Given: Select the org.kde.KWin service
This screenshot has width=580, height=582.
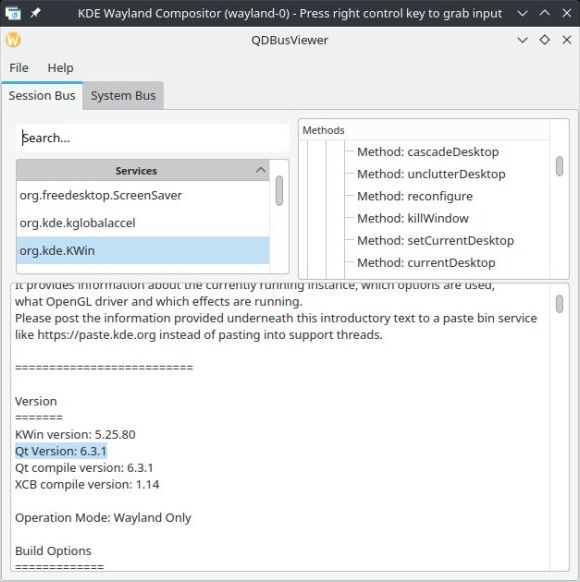Looking at the screenshot, I should pos(143,251).
